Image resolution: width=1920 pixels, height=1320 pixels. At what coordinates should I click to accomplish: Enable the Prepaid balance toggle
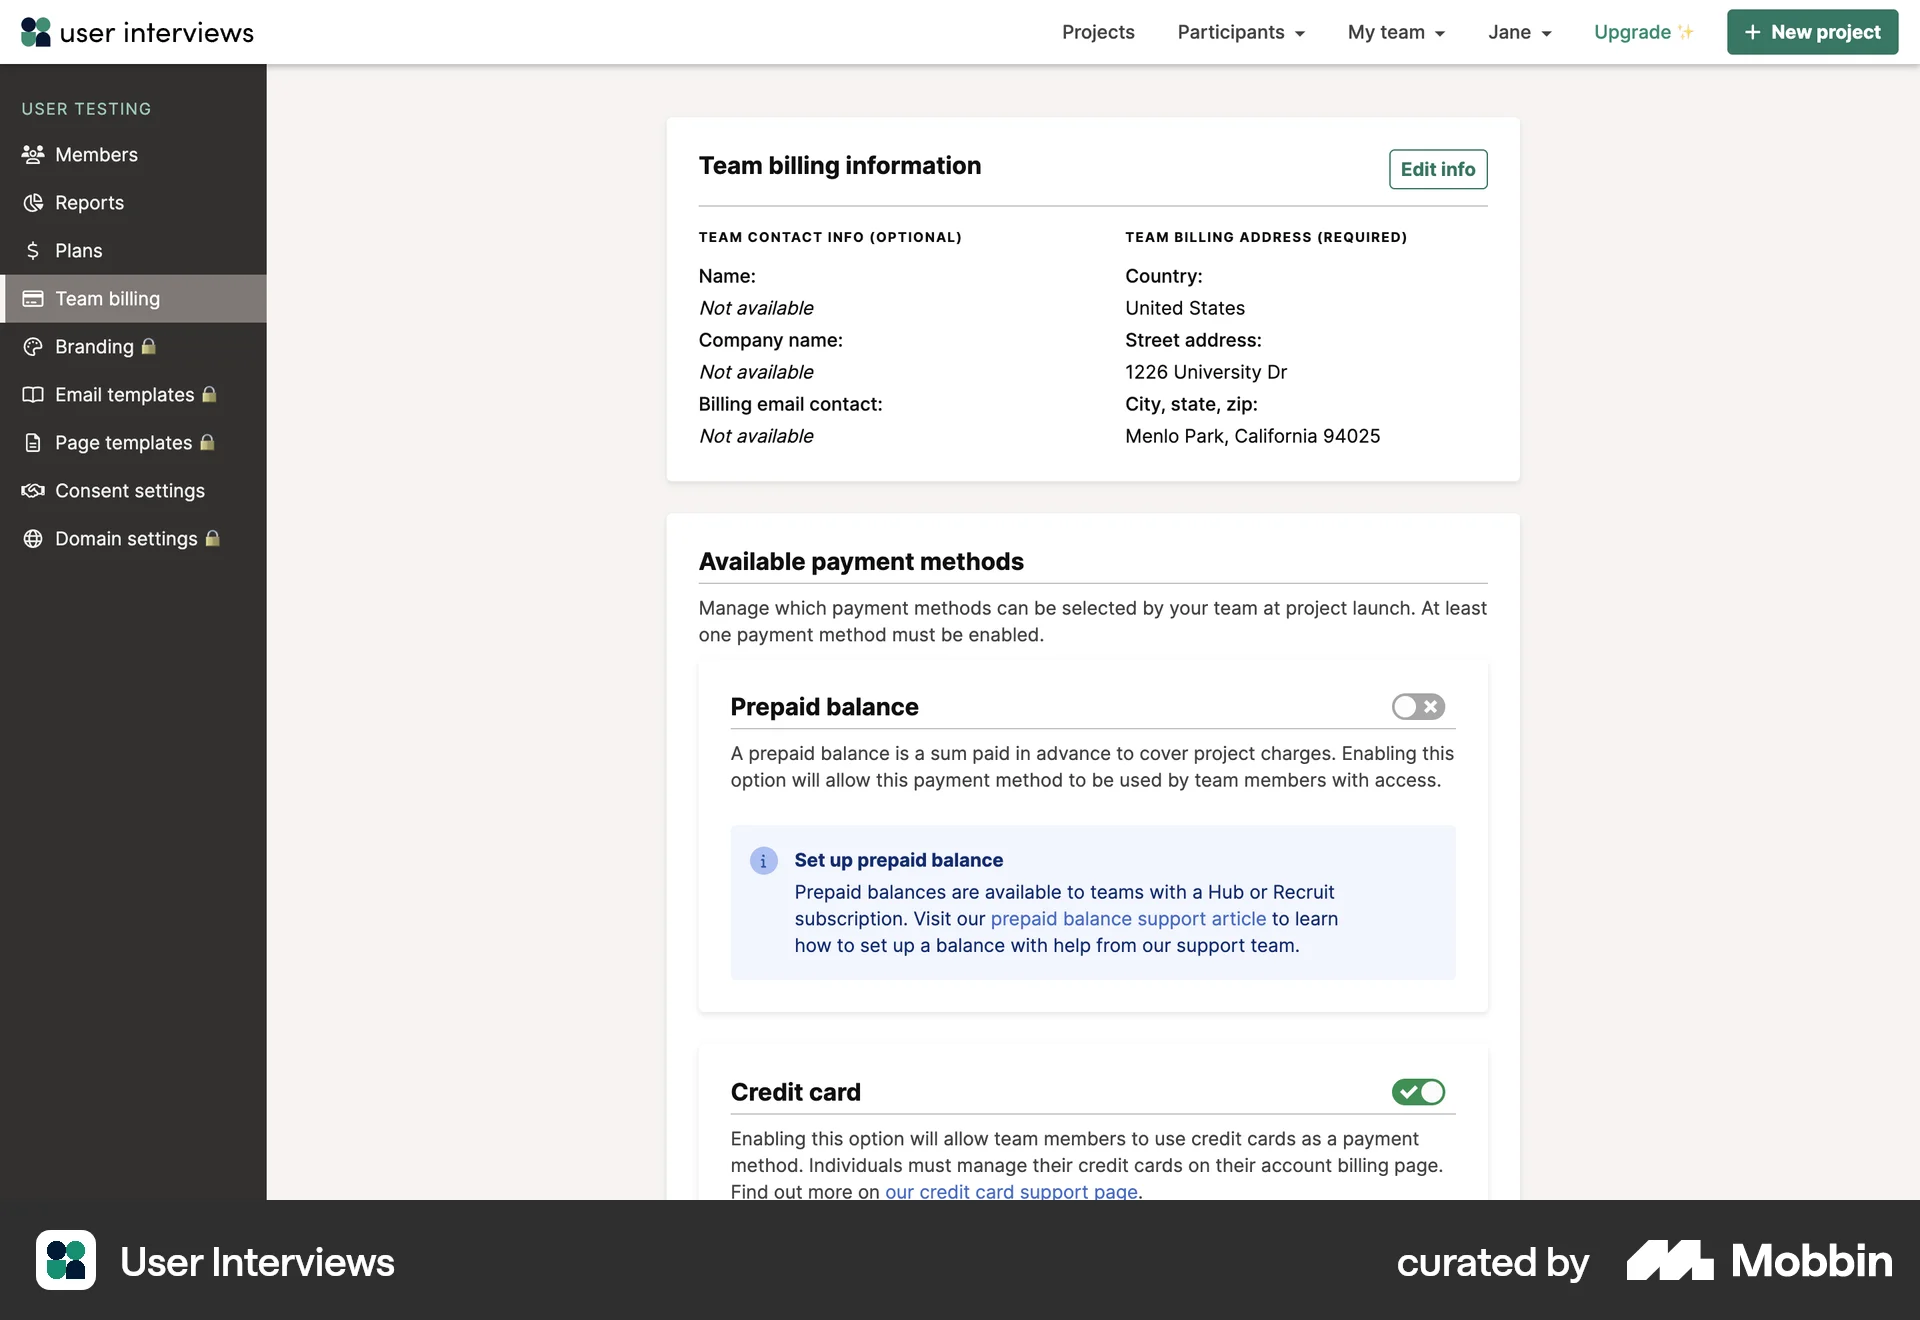[x=1419, y=707]
